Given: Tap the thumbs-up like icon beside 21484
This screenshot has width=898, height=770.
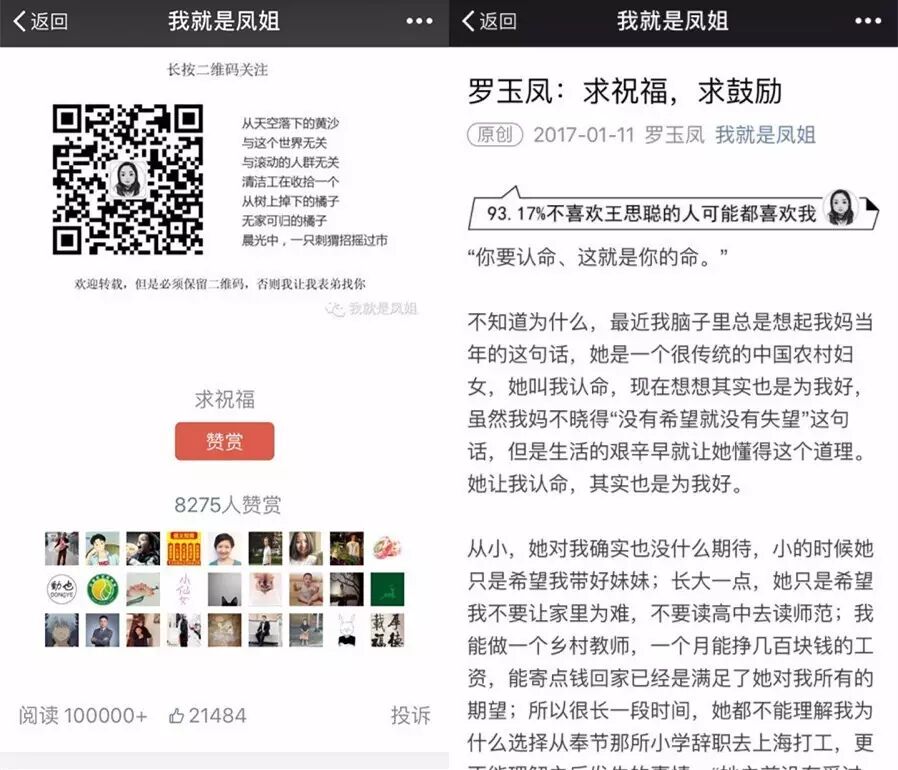Looking at the screenshot, I should point(177,715).
